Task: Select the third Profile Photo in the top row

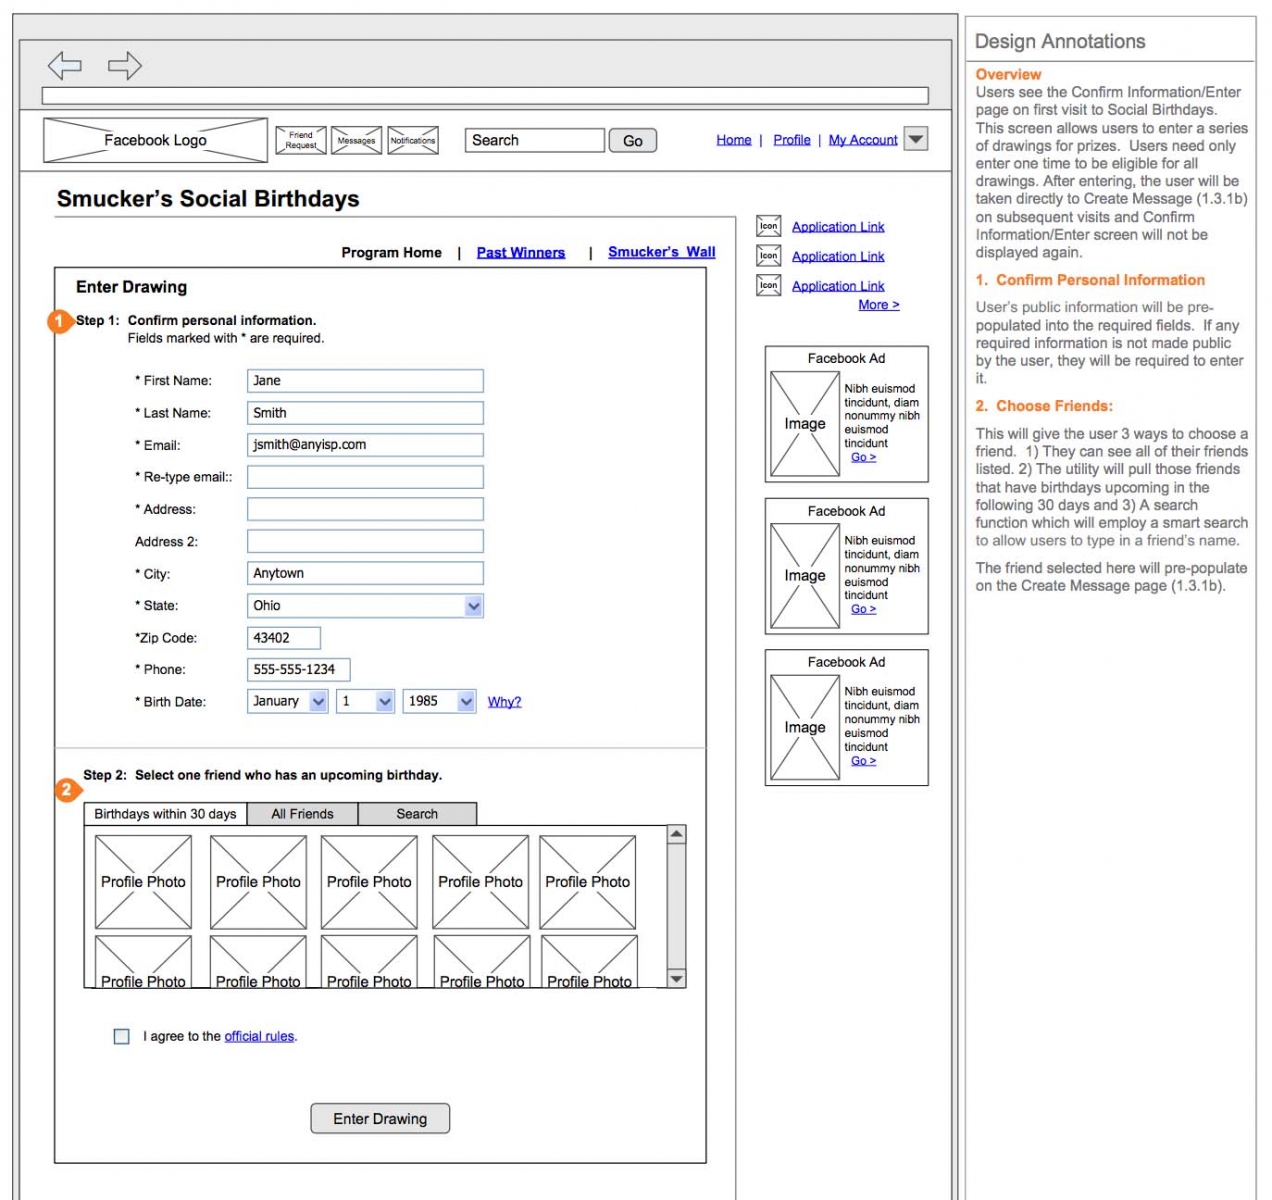Action: pos(369,882)
